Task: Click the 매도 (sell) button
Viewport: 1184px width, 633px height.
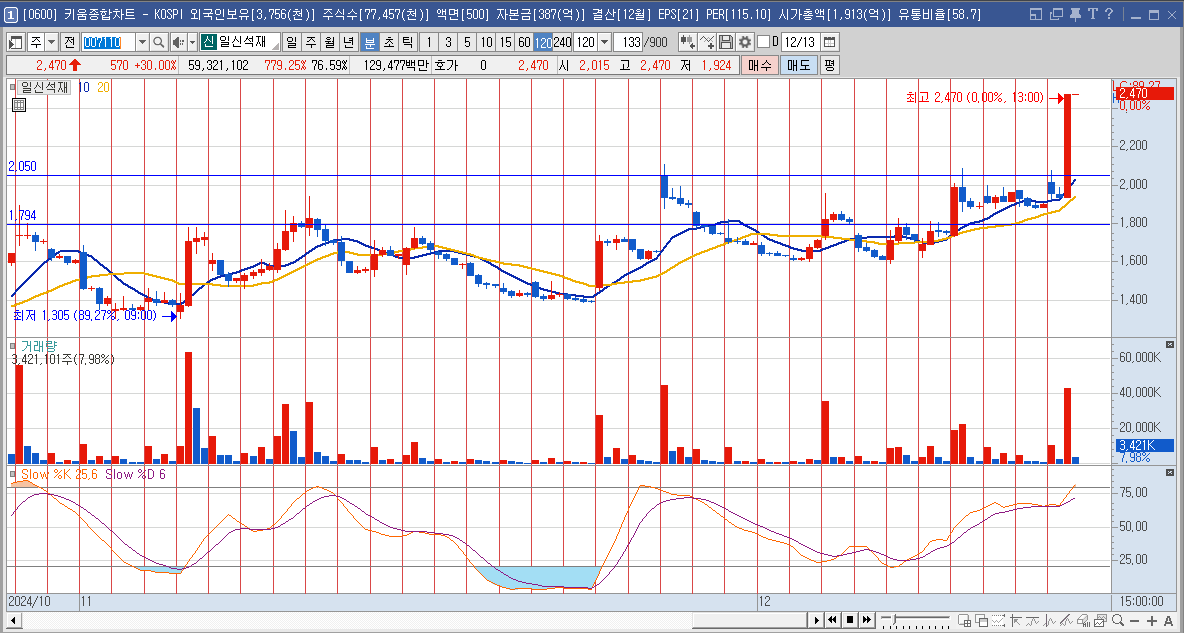Action: pyautogui.click(x=799, y=65)
